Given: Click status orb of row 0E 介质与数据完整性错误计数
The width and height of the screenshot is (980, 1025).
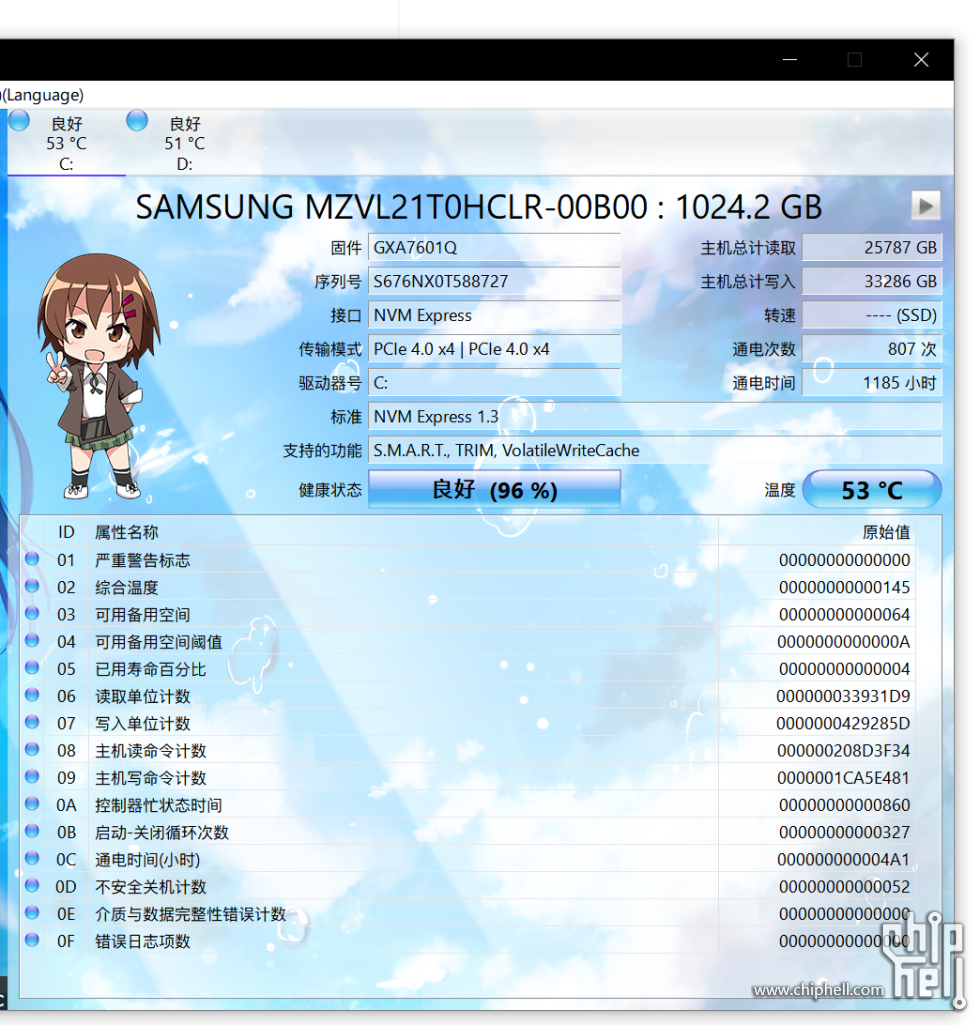Looking at the screenshot, I should tap(32, 913).
